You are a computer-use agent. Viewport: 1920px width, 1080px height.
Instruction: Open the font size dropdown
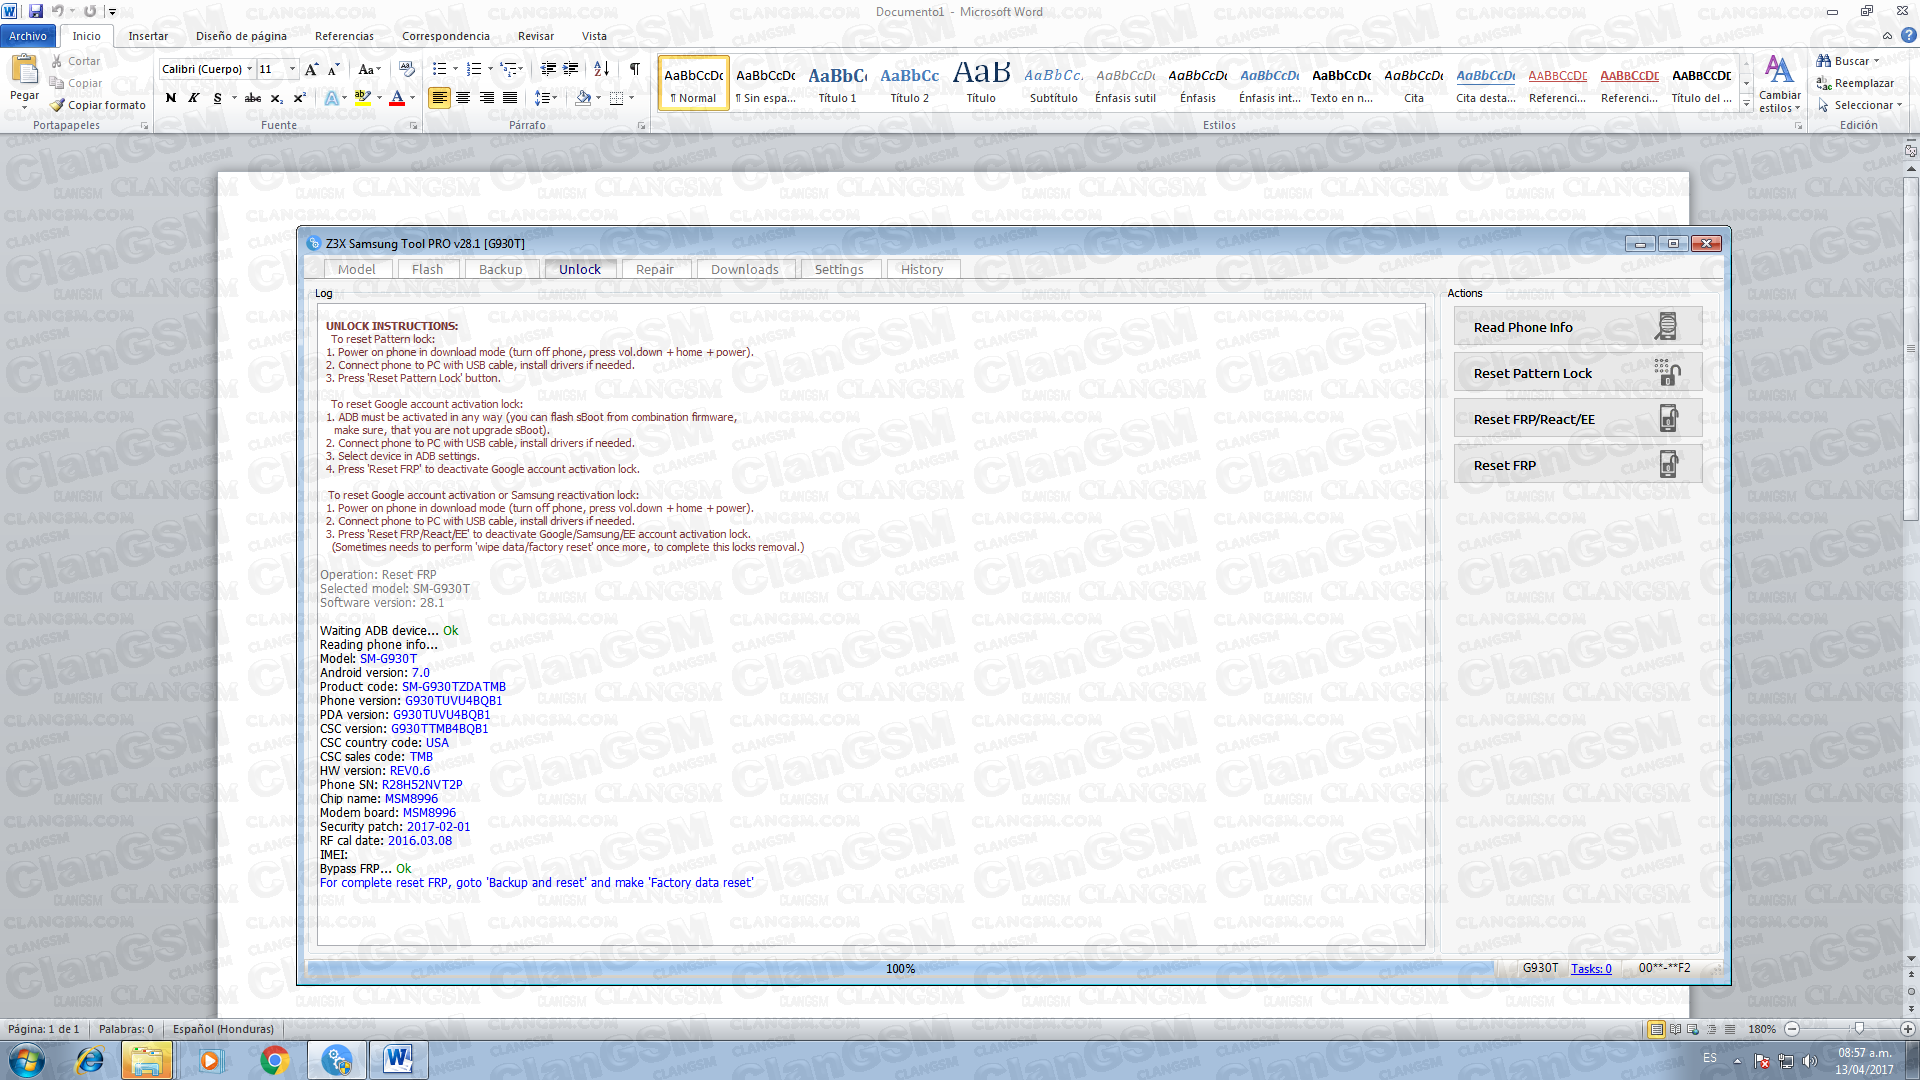(292, 69)
